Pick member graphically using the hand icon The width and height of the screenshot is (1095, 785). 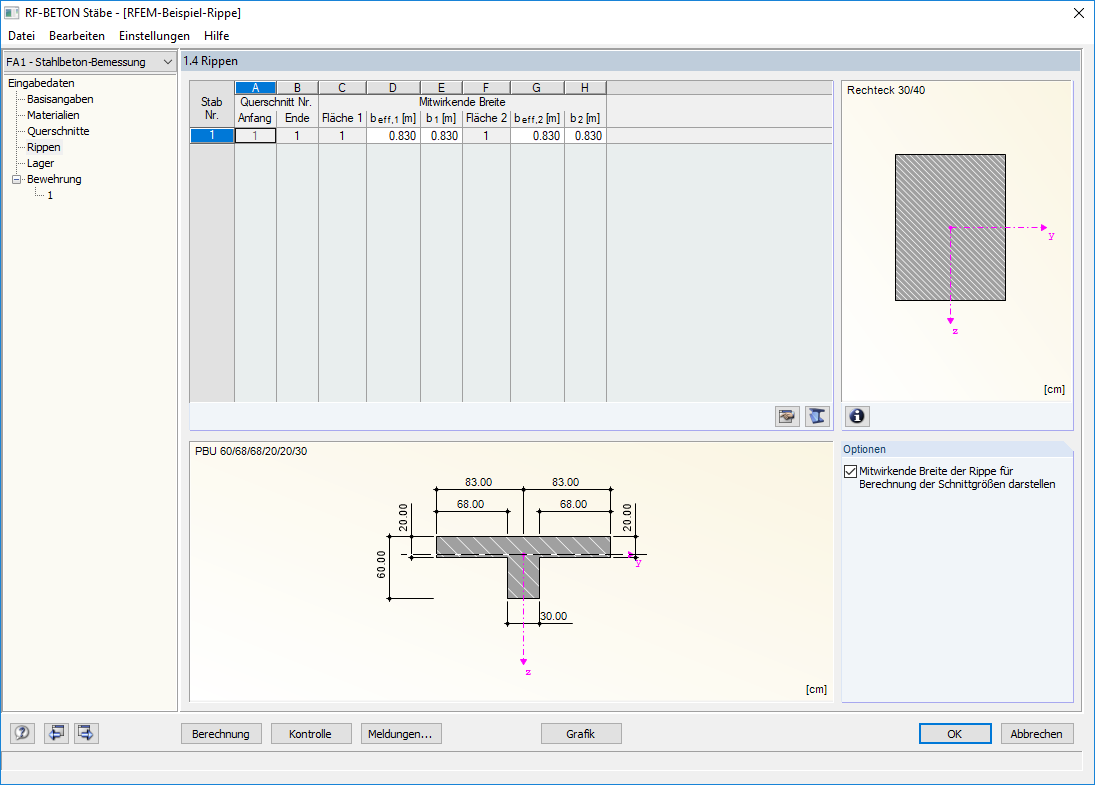pos(786,416)
